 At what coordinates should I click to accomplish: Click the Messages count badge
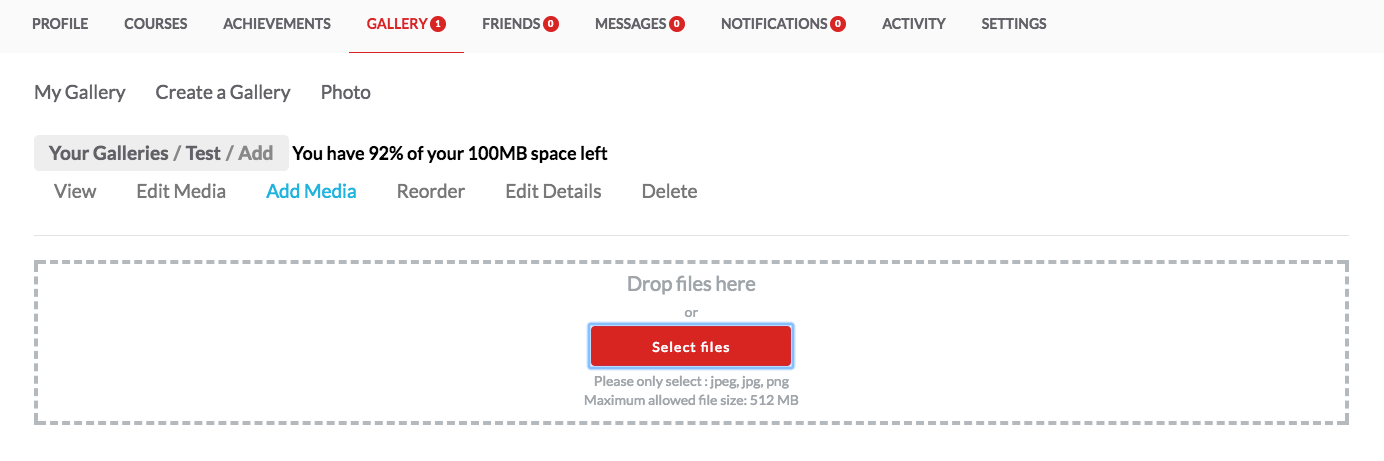(677, 24)
